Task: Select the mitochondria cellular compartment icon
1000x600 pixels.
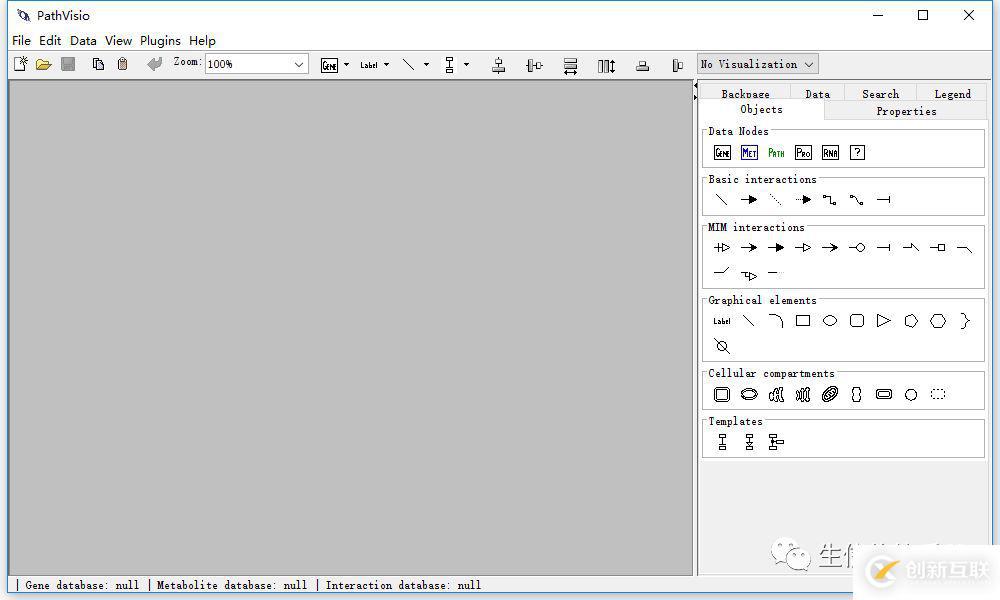Action: pos(830,395)
